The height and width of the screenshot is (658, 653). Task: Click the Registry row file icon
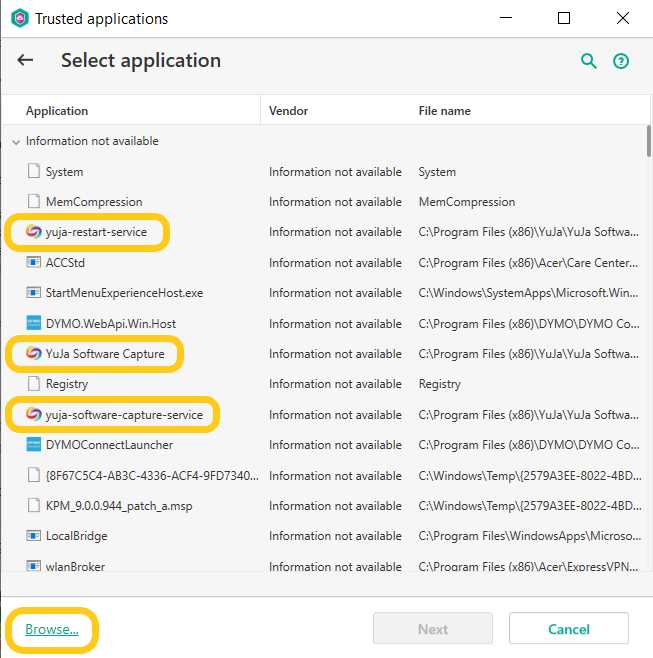tap(34, 384)
